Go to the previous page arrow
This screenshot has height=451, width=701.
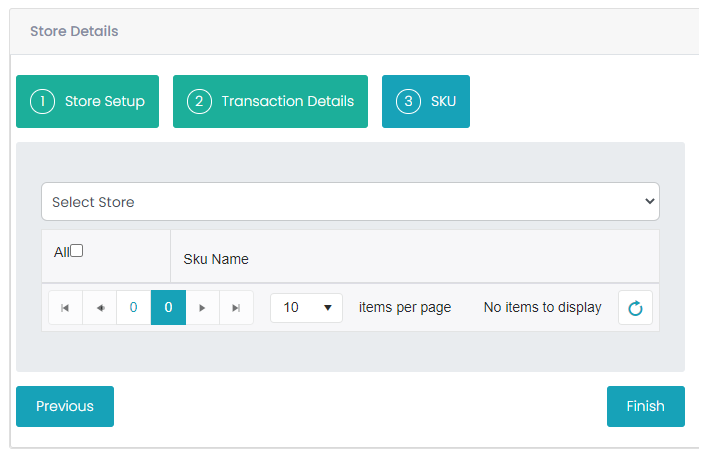point(100,308)
